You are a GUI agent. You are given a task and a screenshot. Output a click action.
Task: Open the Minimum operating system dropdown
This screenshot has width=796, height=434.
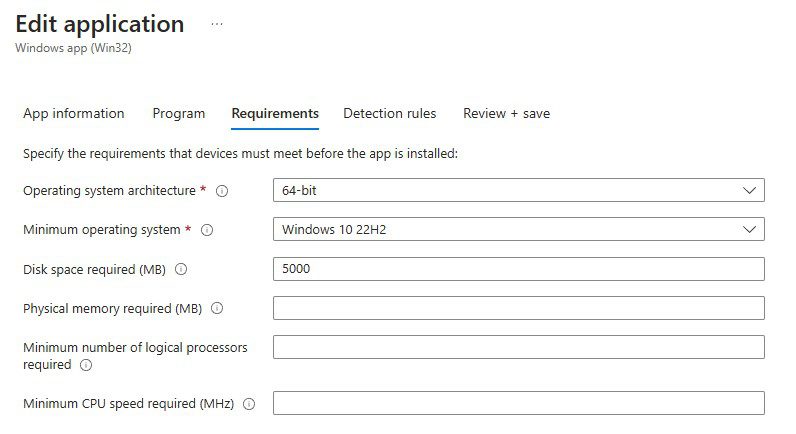518,230
